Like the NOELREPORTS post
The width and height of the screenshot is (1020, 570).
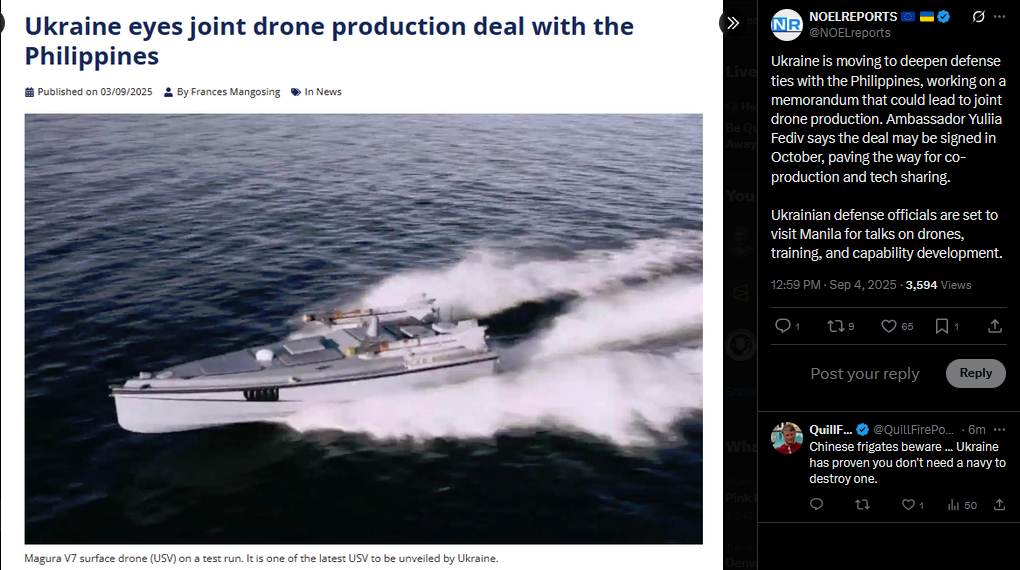[888, 326]
